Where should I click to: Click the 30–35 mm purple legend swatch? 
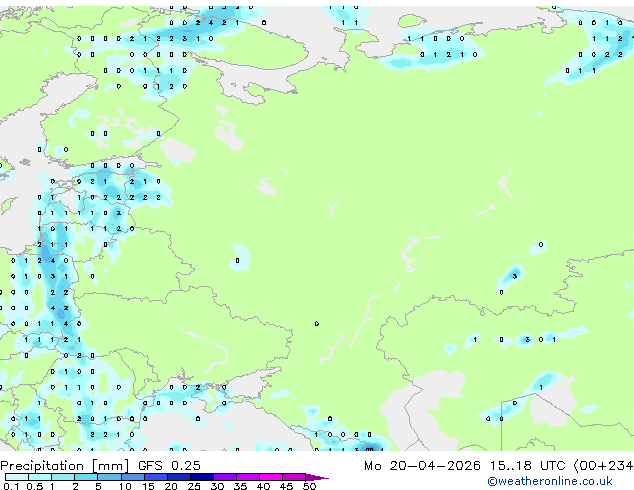(x=224, y=477)
